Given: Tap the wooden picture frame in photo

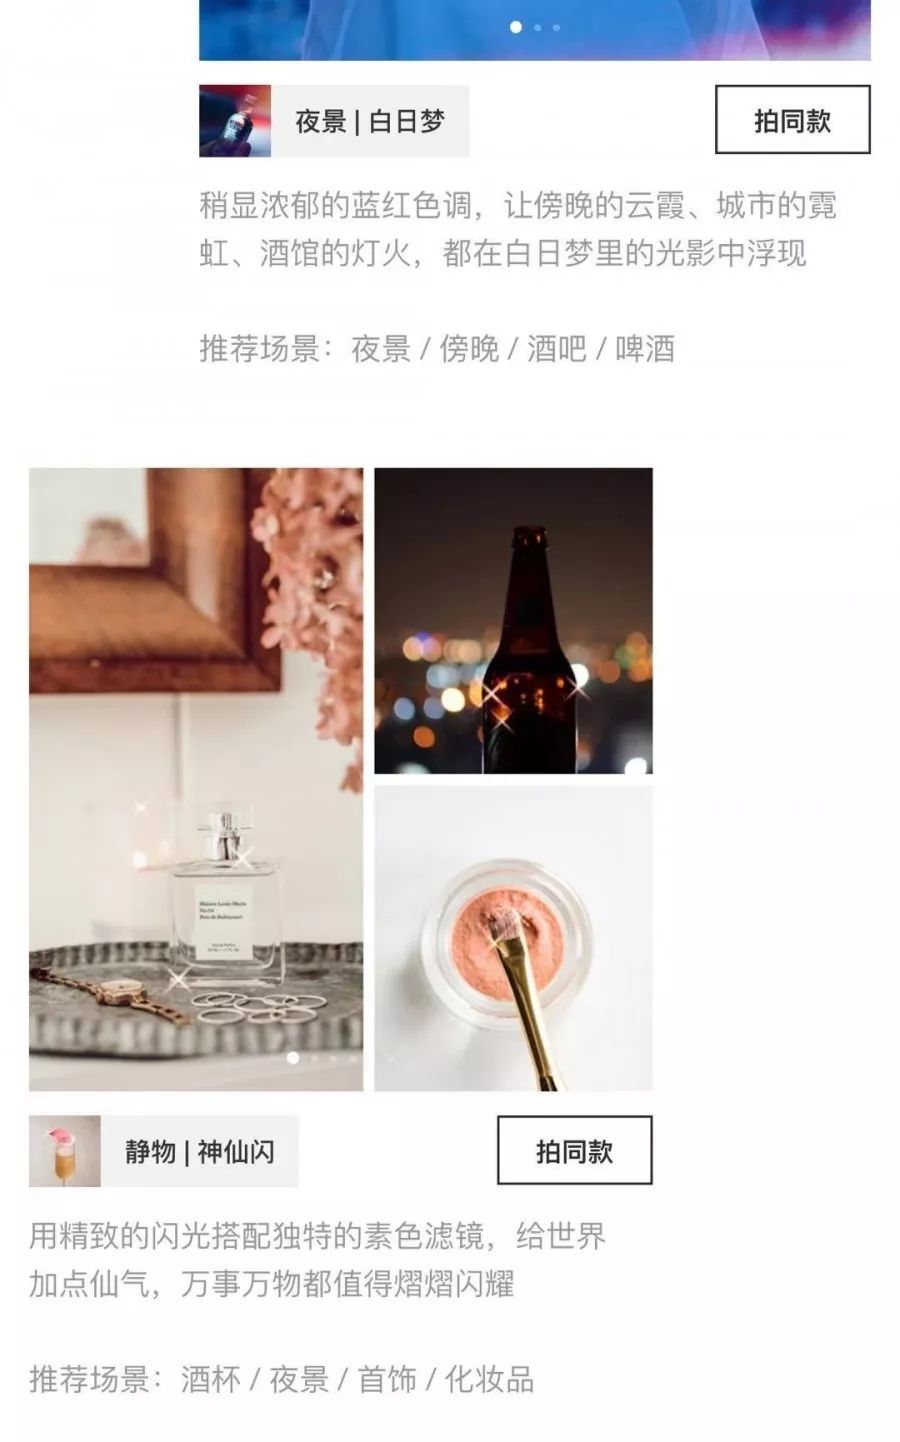Looking at the screenshot, I should (150, 580).
